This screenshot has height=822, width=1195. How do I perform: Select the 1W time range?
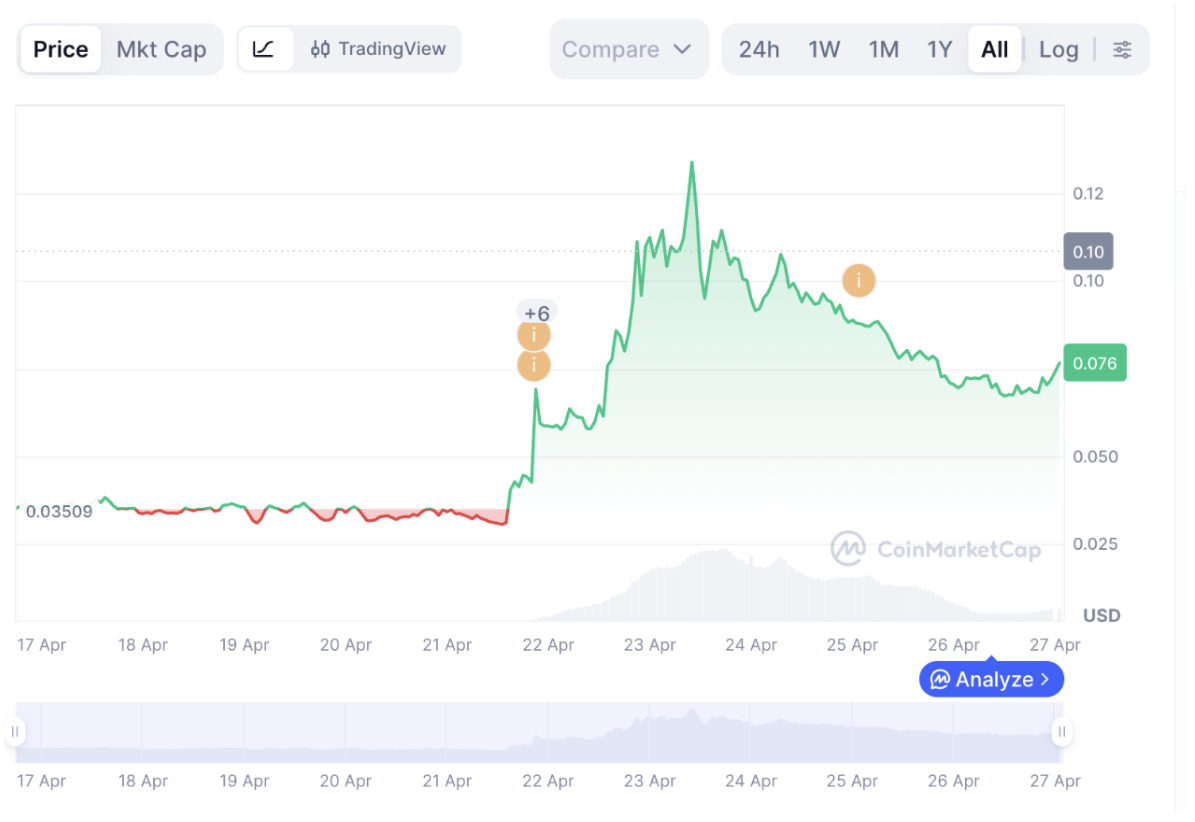pyautogui.click(x=824, y=50)
